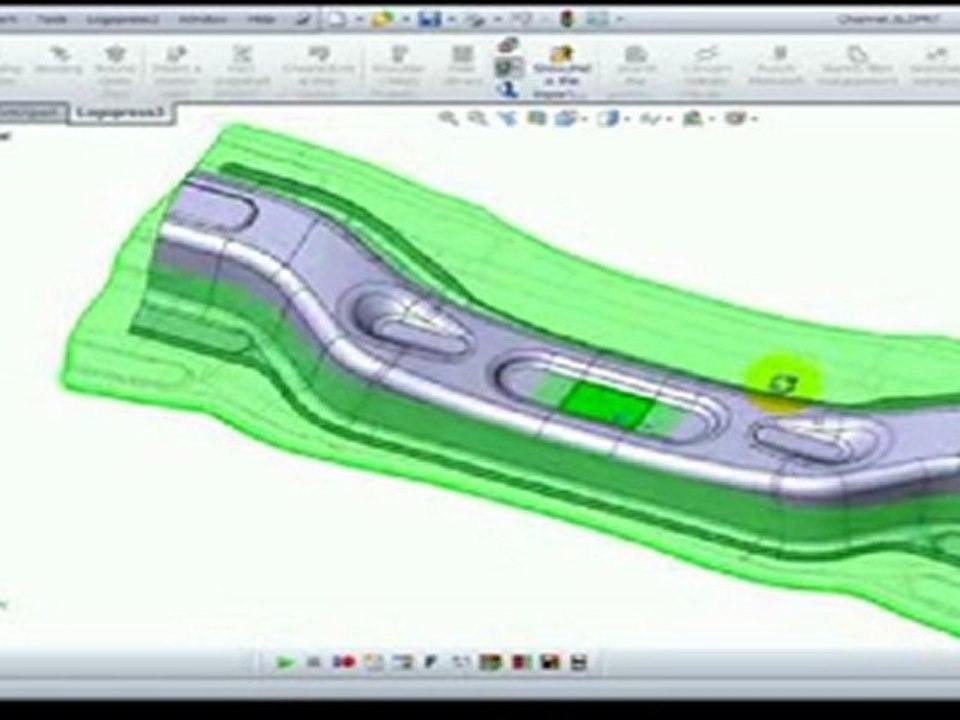Click the Print icon in top toolbar
The width and height of the screenshot is (960, 720).
point(474,20)
